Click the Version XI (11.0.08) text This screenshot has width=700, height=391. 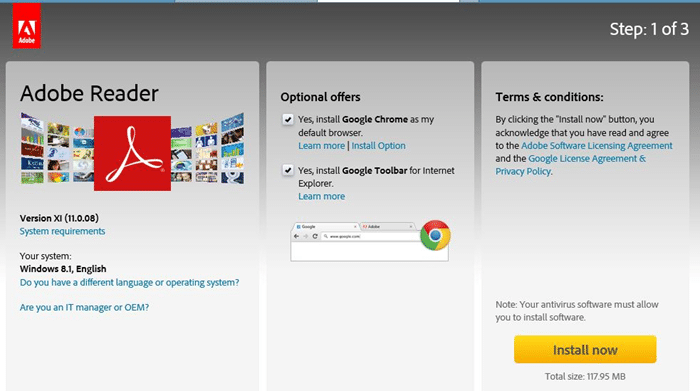pyautogui.click(x=59, y=218)
